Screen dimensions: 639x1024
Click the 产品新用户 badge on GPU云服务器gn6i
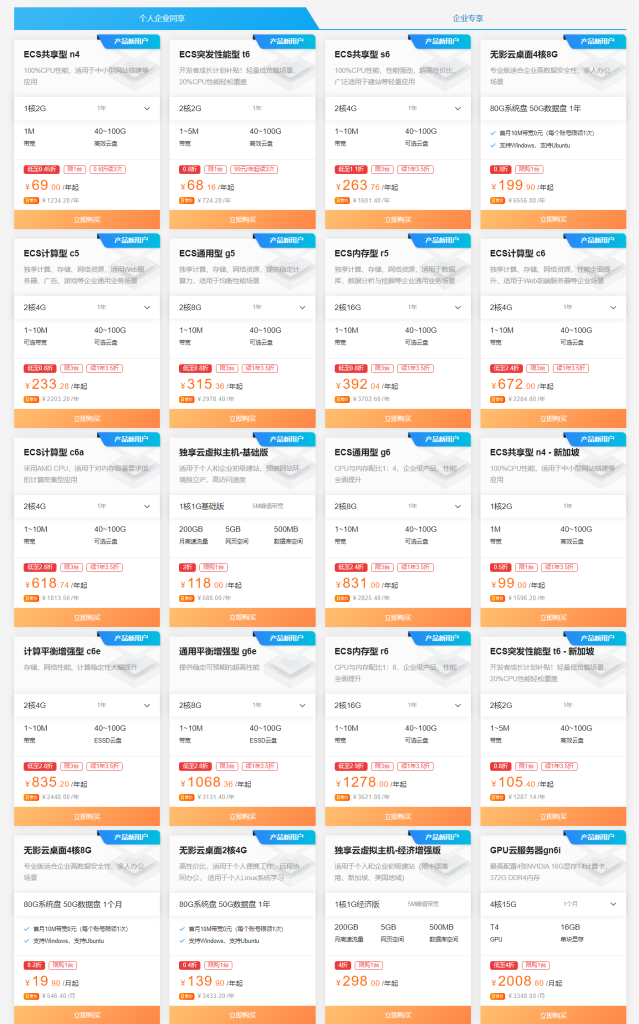595,836
